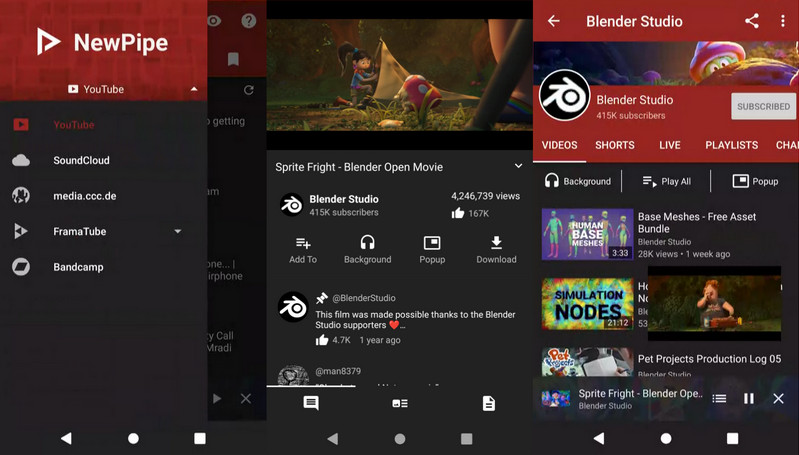The height and width of the screenshot is (455, 799).
Task: Click the Bandcamp logo icon
Action: coord(21,267)
